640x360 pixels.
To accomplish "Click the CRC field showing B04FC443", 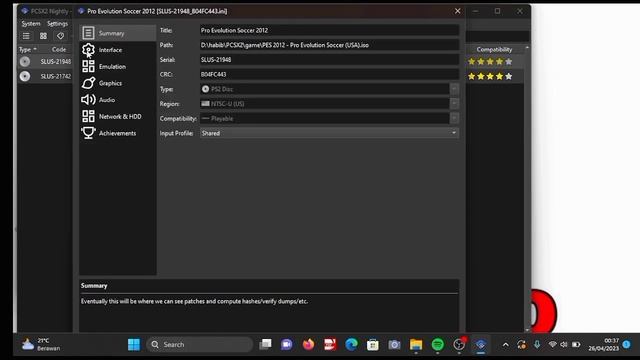I will click(x=329, y=74).
